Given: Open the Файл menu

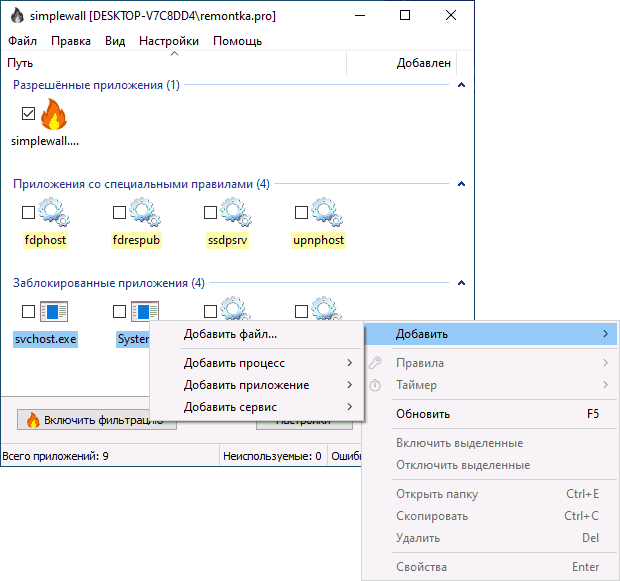Looking at the screenshot, I should (x=23, y=41).
